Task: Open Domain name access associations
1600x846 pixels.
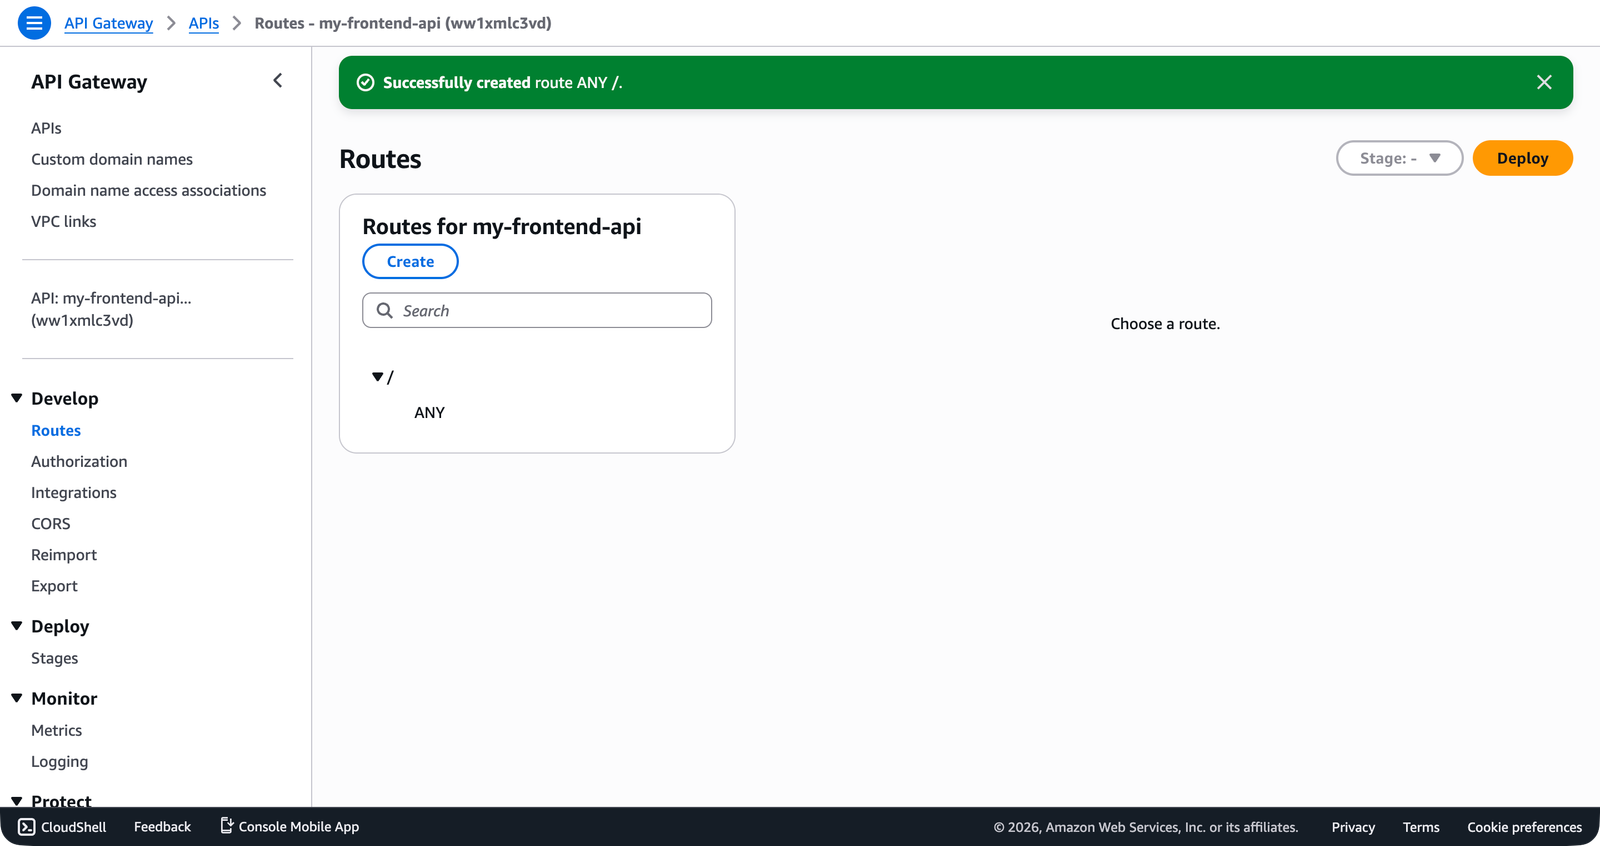Action: pos(148,190)
